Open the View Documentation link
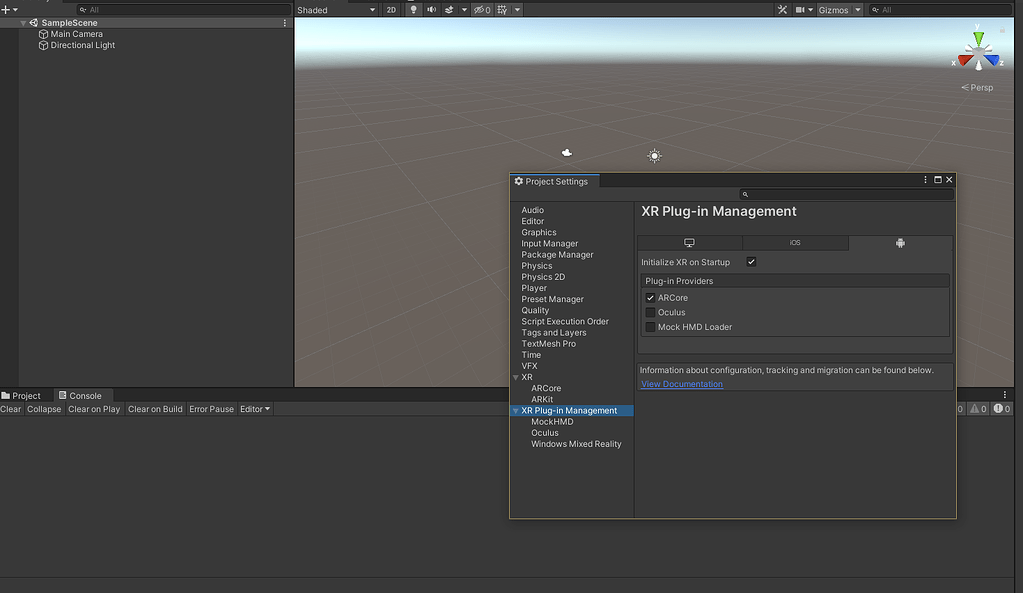 coord(682,384)
